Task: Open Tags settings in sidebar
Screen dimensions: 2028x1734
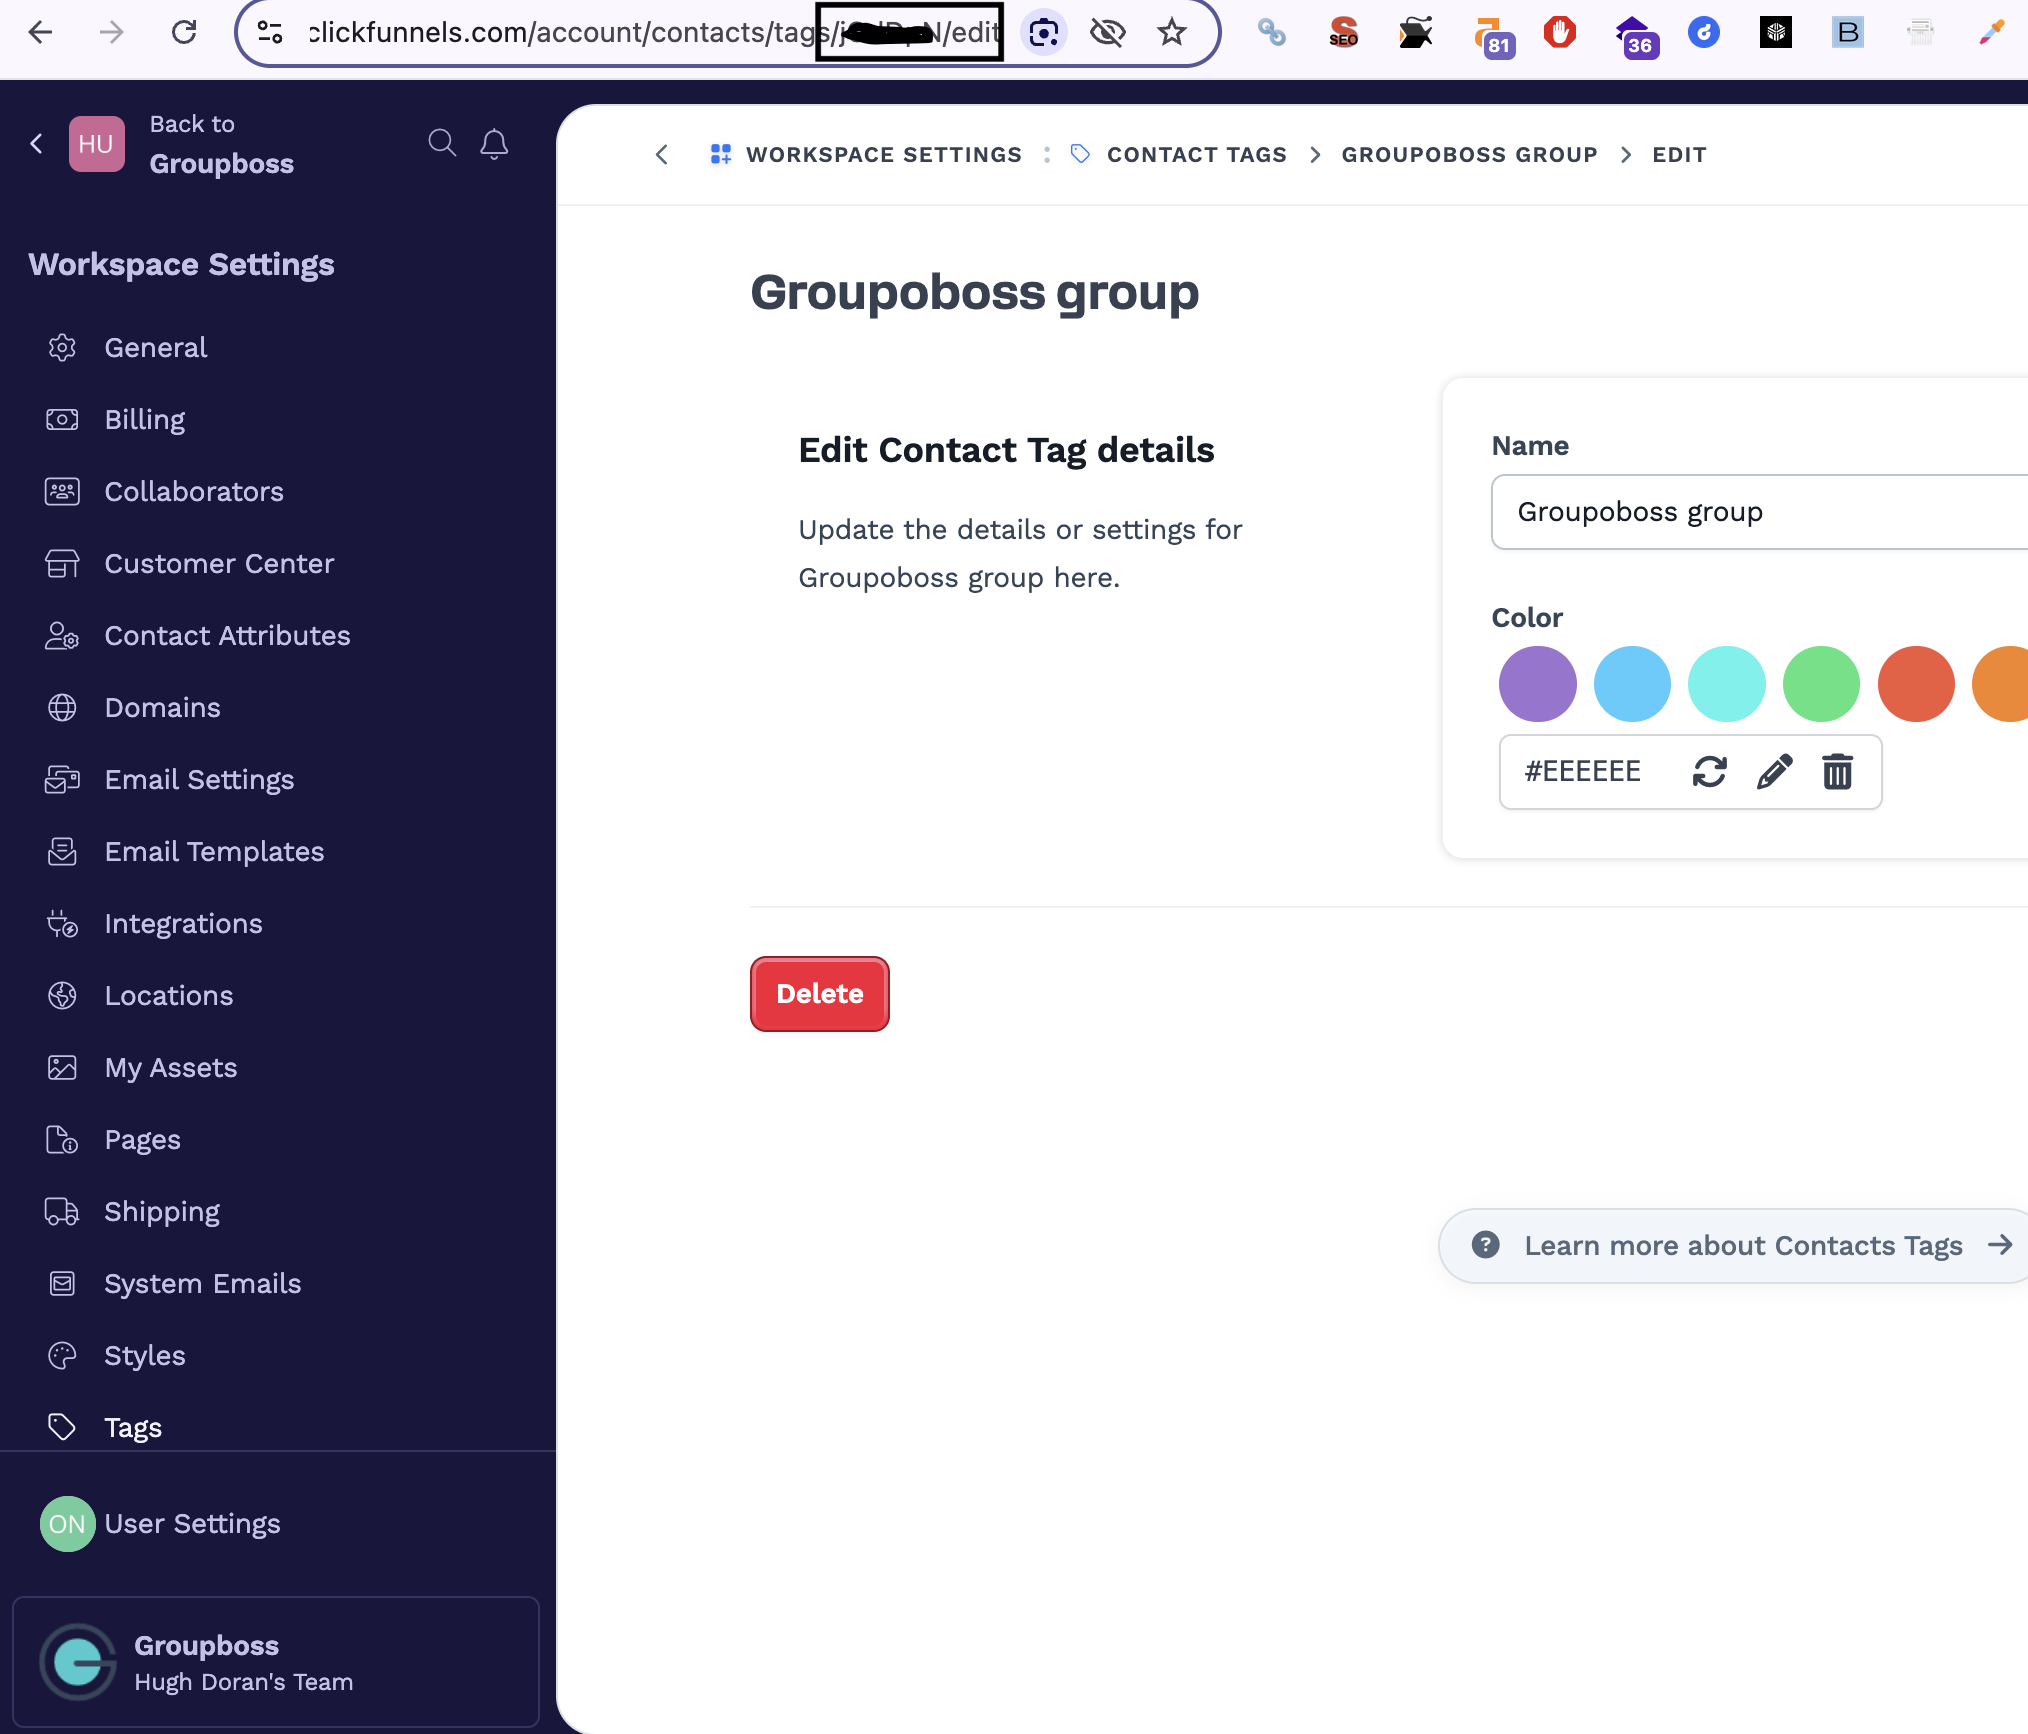Action: tap(133, 1427)
